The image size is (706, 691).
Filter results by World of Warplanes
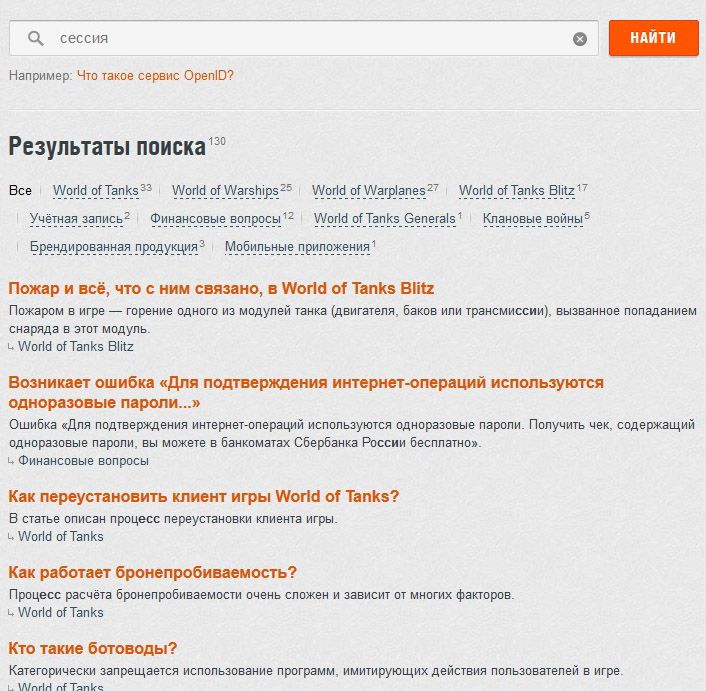tap(368, 190)
